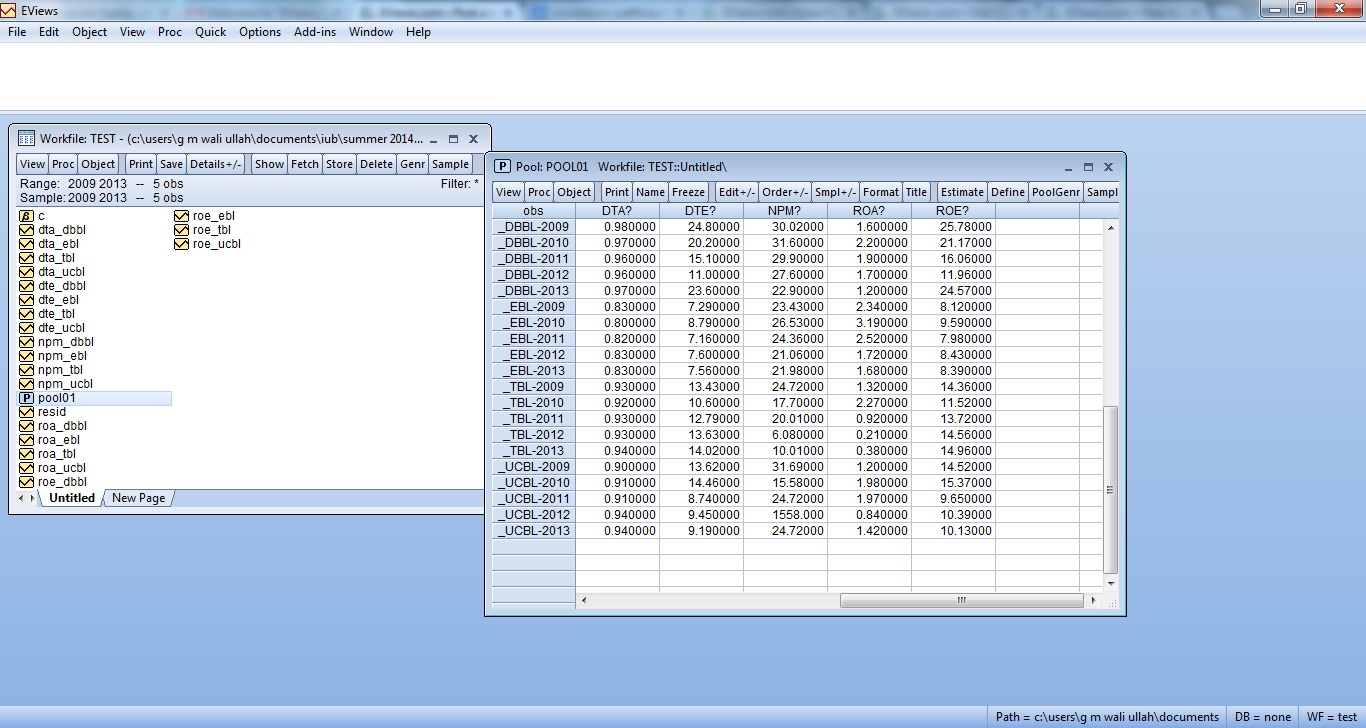The height and width of the screenshot is (728, 1366).
Task: Open the Window menu
Action: 371,32
